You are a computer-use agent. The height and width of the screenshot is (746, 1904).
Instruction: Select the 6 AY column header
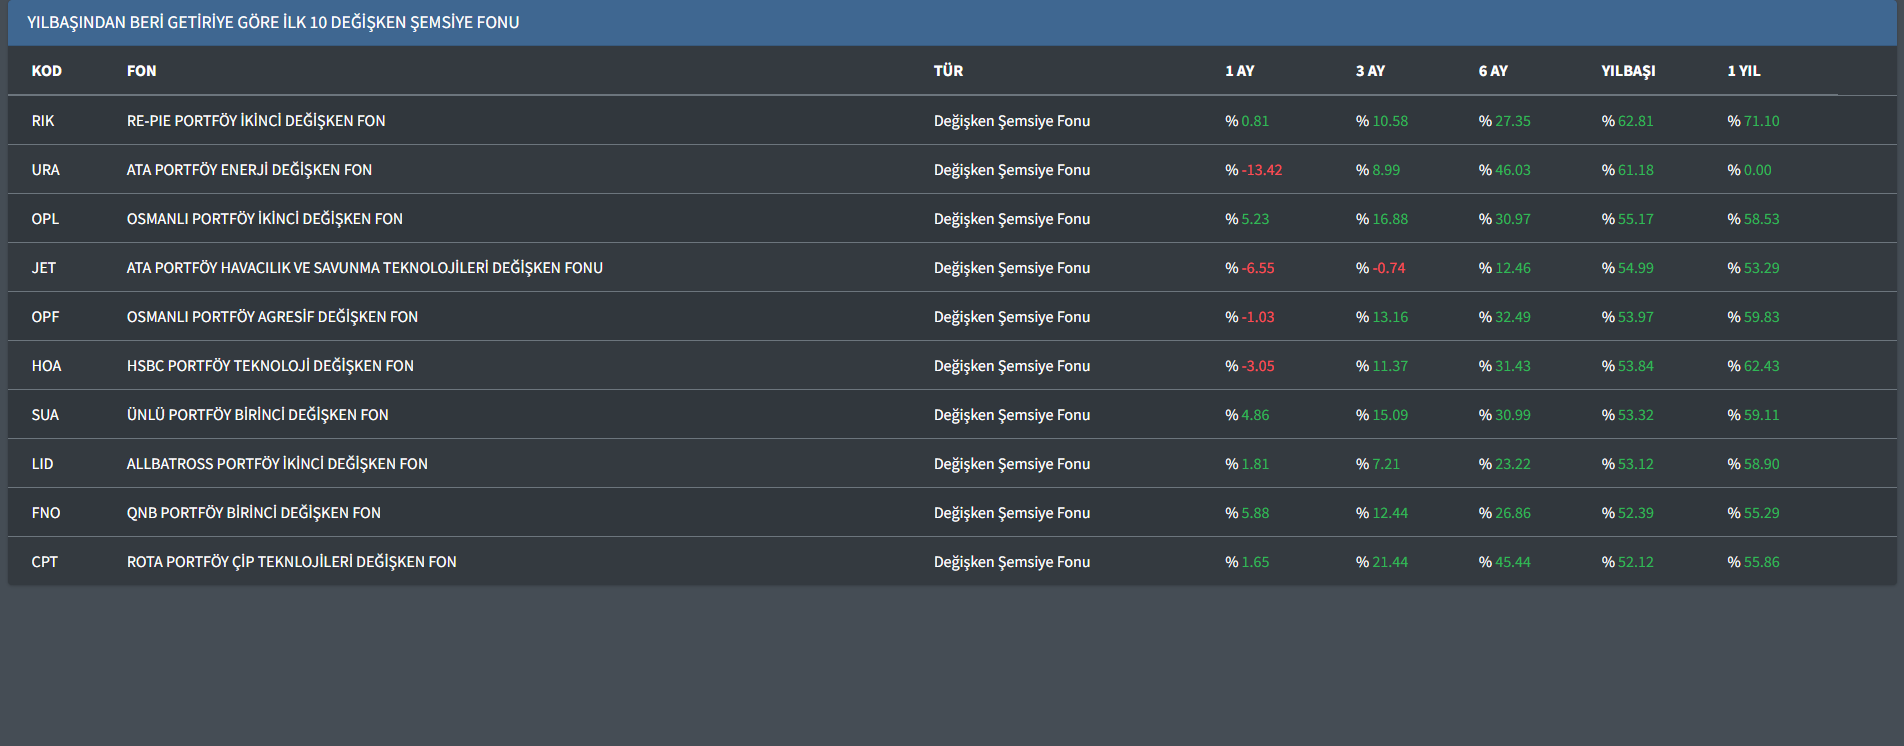(1493, 71)
